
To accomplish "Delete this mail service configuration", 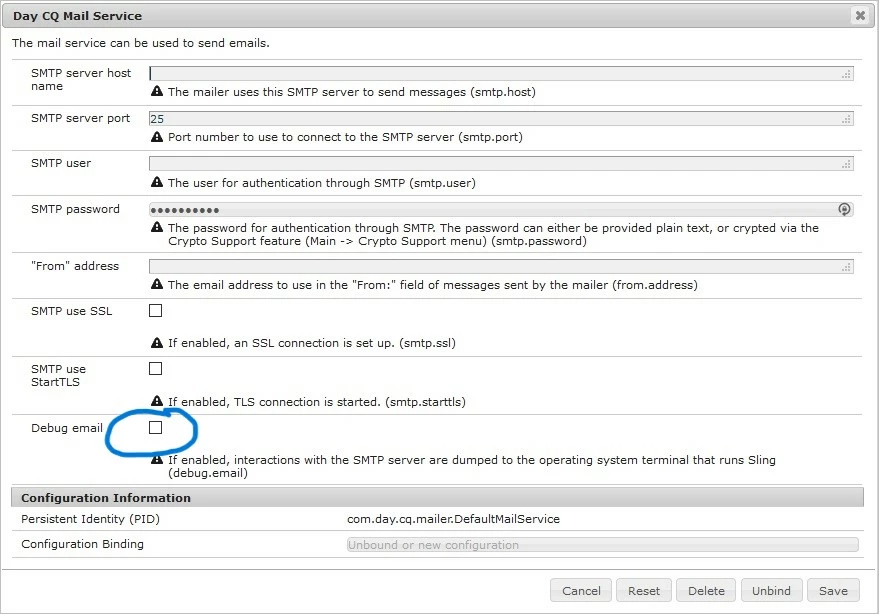I will 706,590.
